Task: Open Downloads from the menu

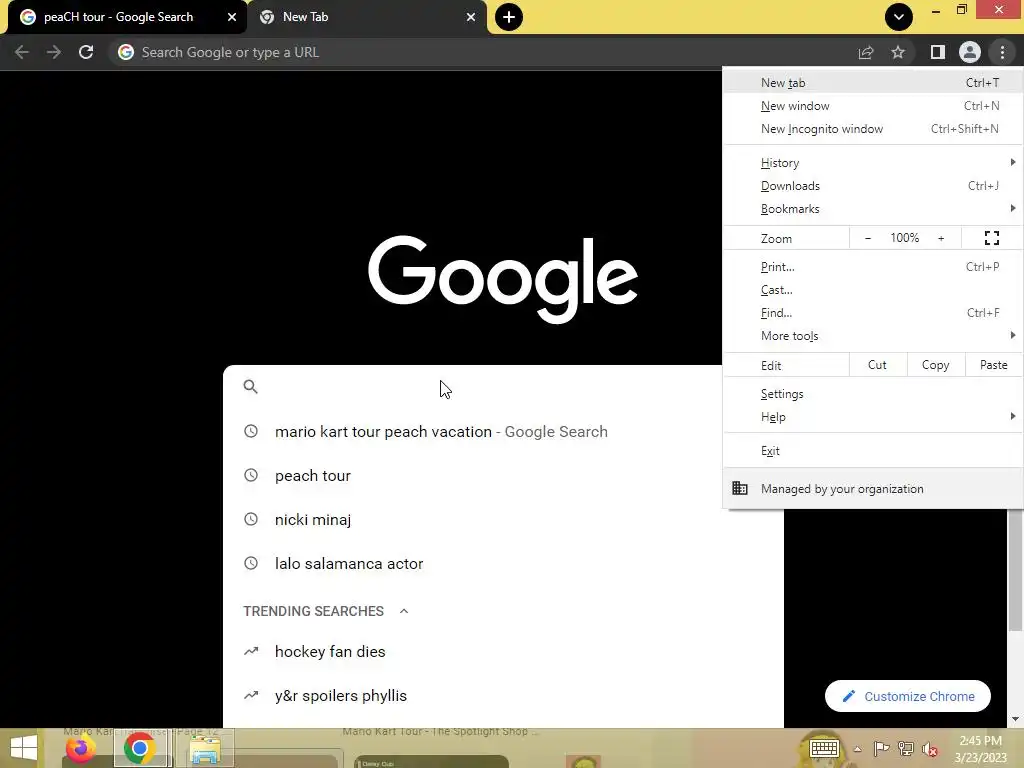Action: point(872,186)
